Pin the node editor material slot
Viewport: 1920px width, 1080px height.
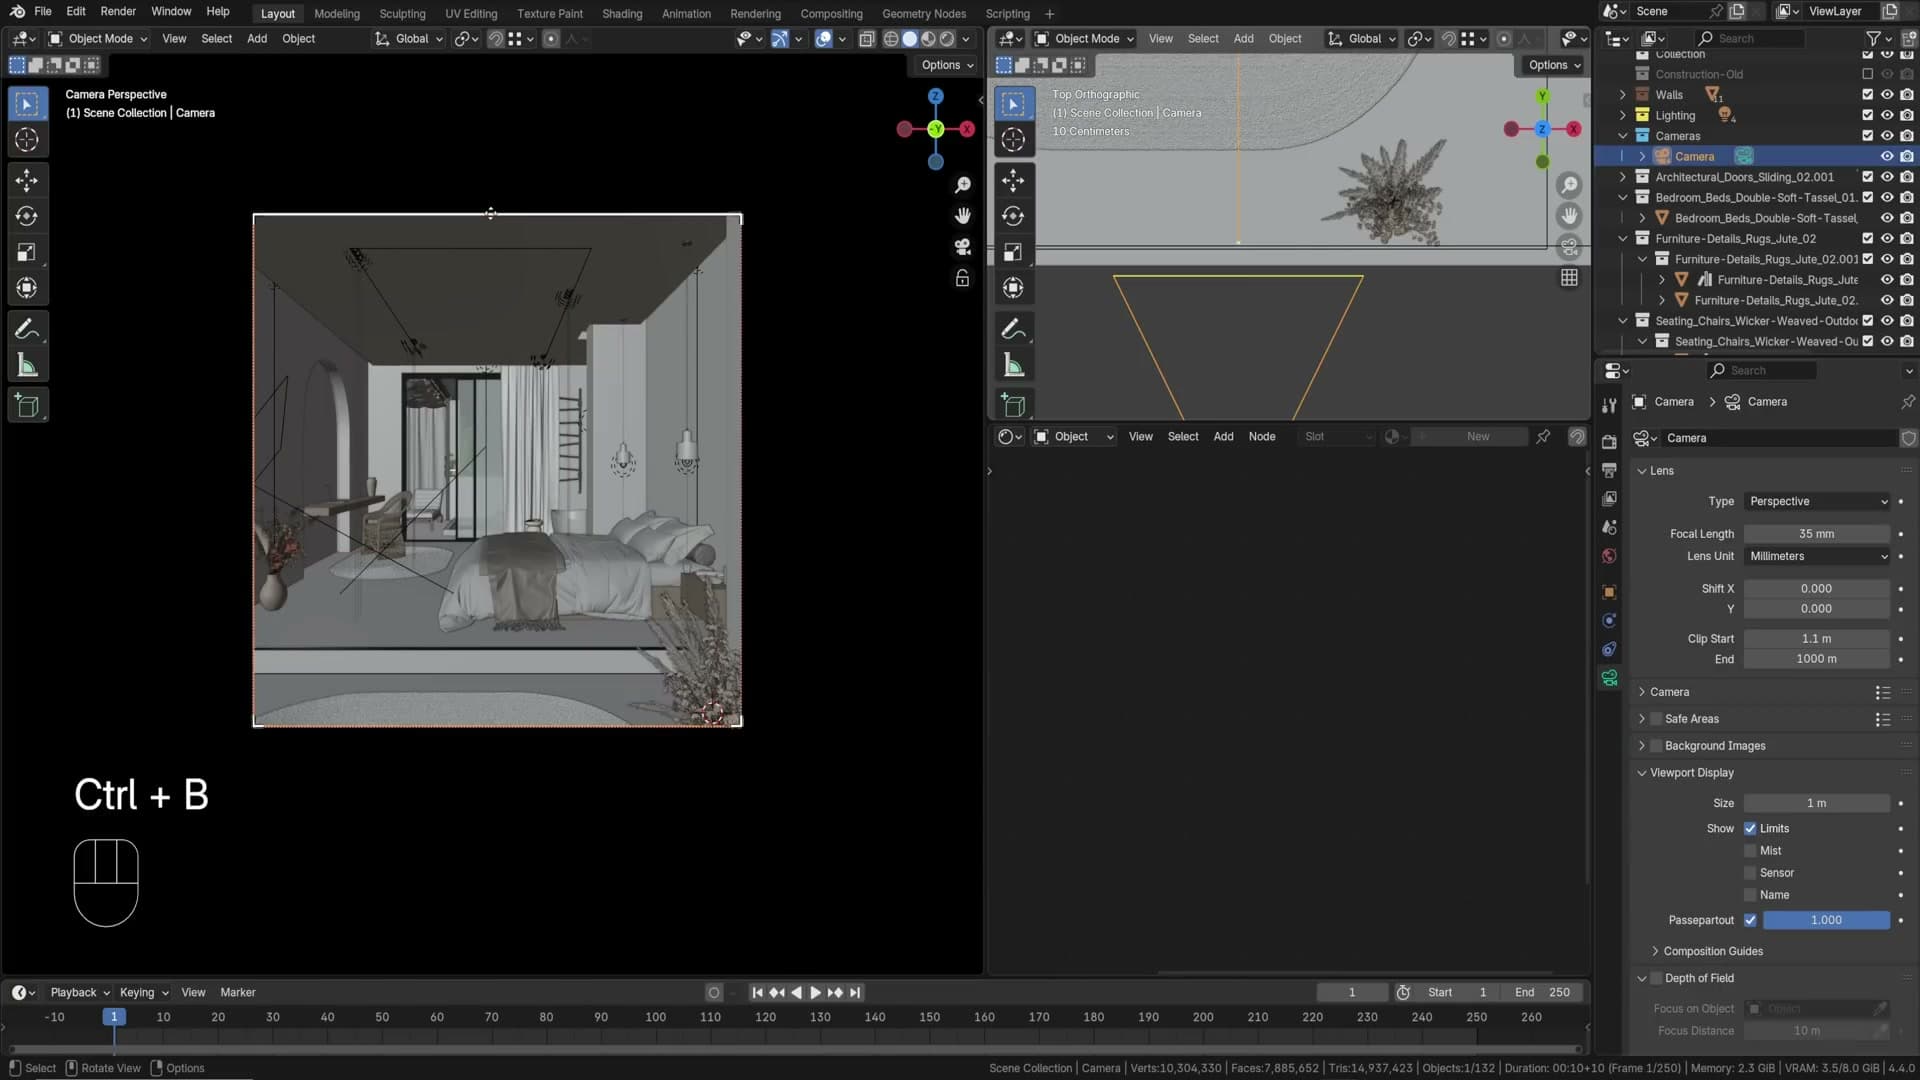1543,437
